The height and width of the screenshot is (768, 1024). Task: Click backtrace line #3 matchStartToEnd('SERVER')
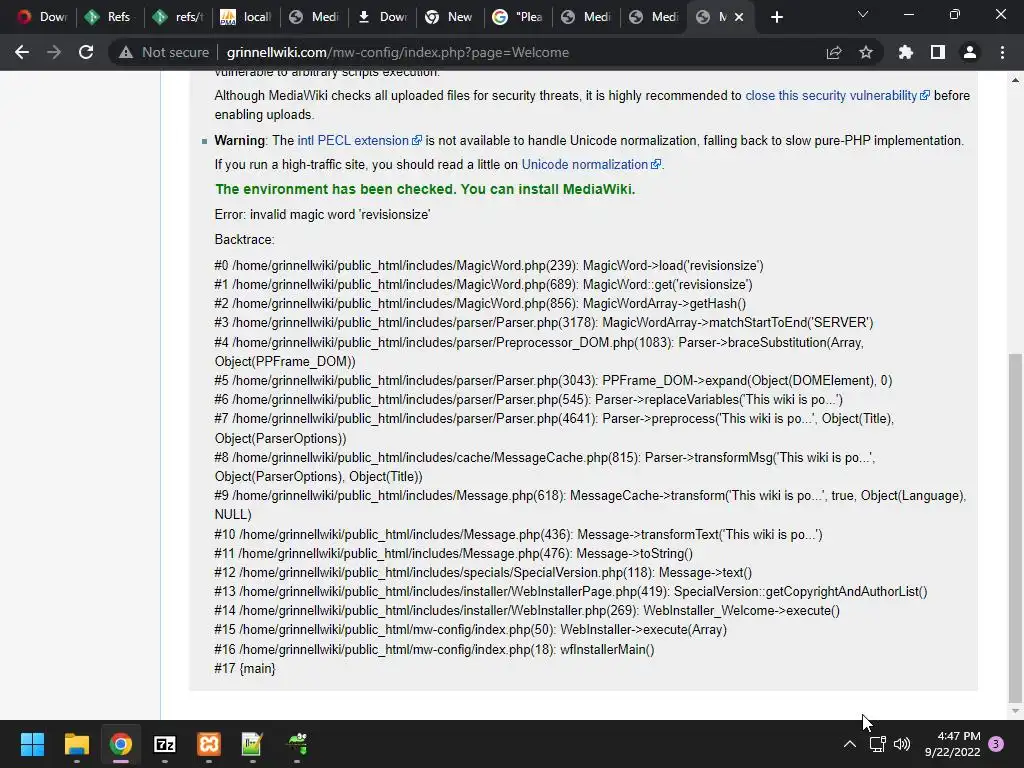click(543, 323)
